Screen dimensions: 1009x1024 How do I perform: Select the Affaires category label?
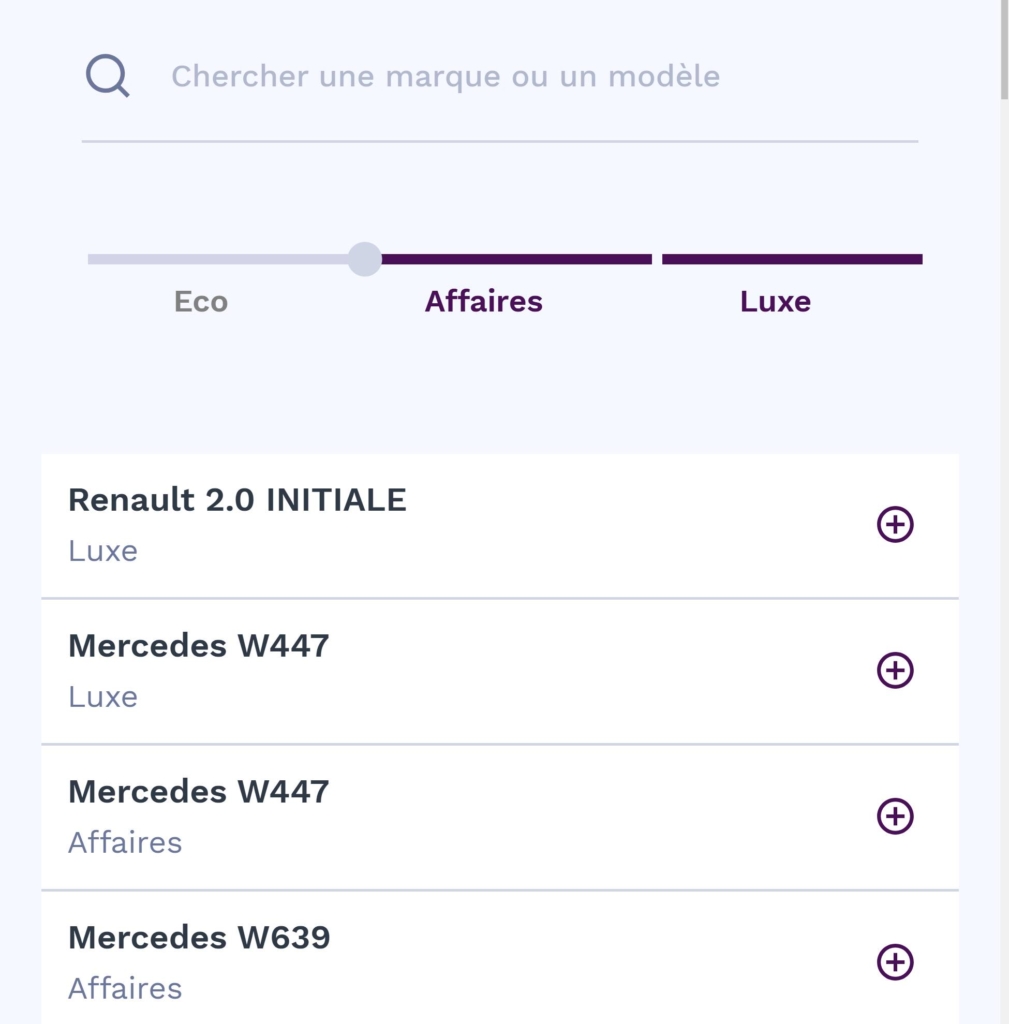click(x=483, y=302)
